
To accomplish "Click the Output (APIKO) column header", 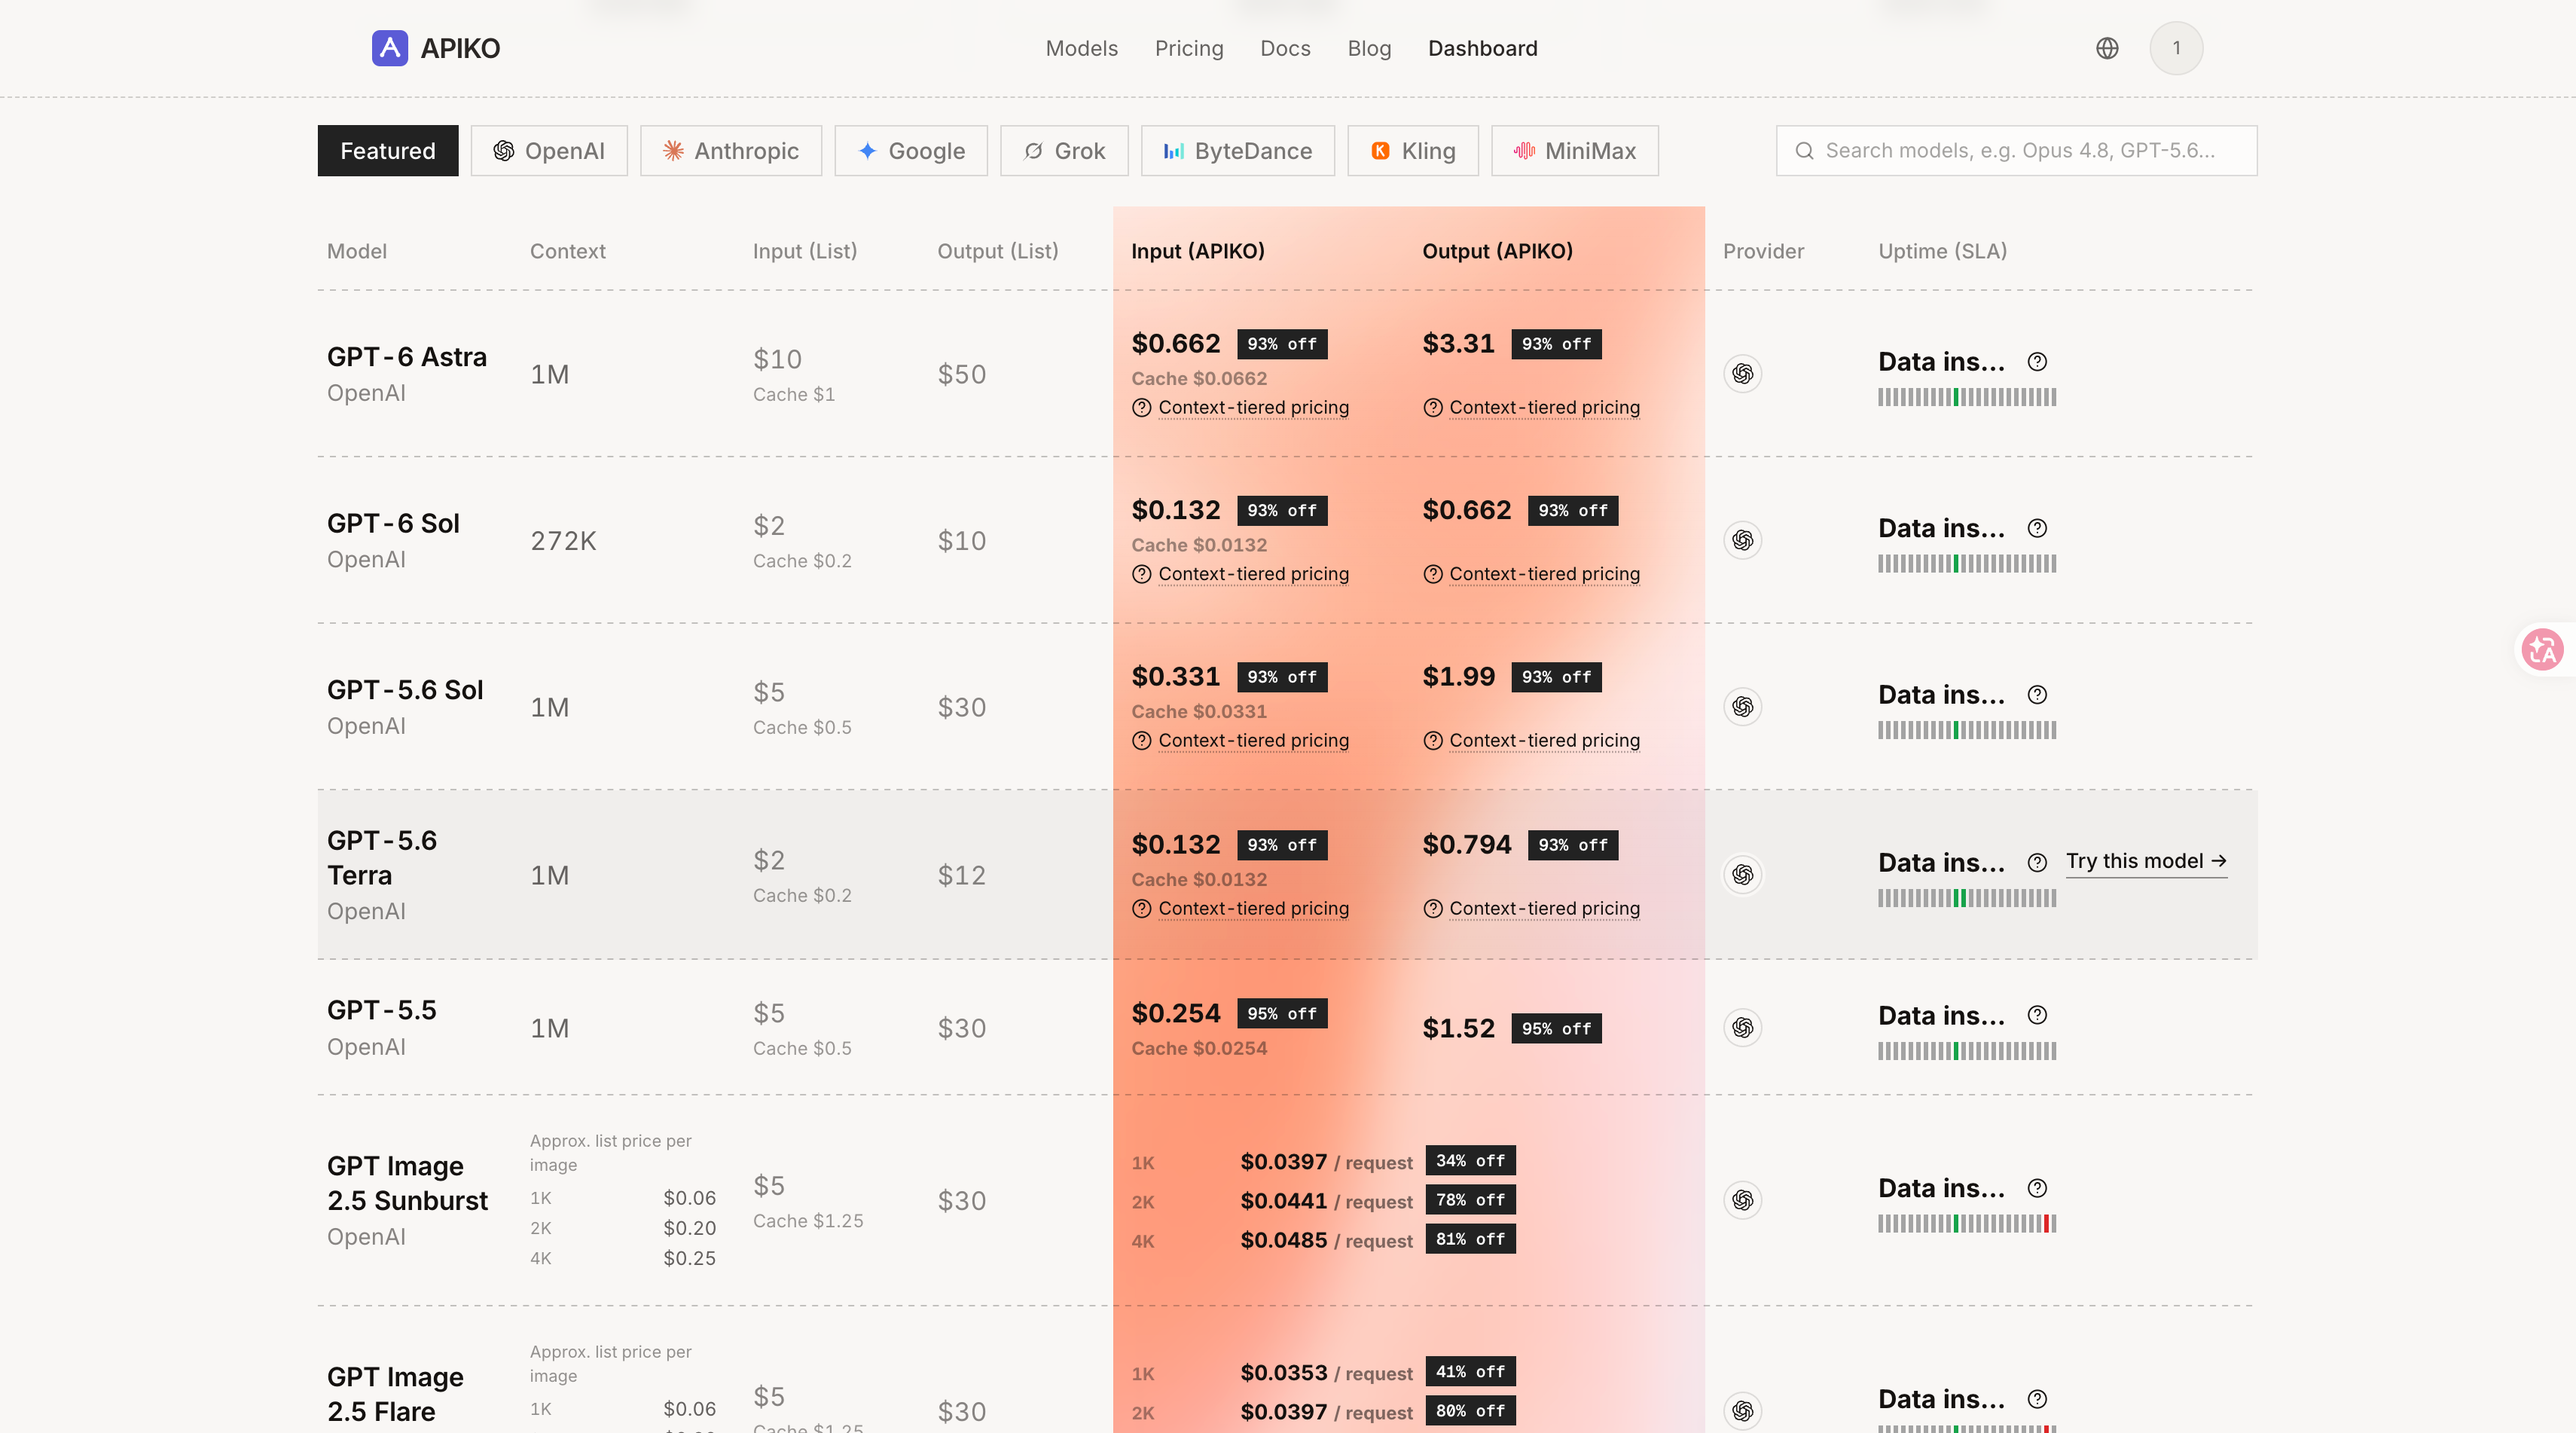I will pyautogui.click(x=1497, y=251).
